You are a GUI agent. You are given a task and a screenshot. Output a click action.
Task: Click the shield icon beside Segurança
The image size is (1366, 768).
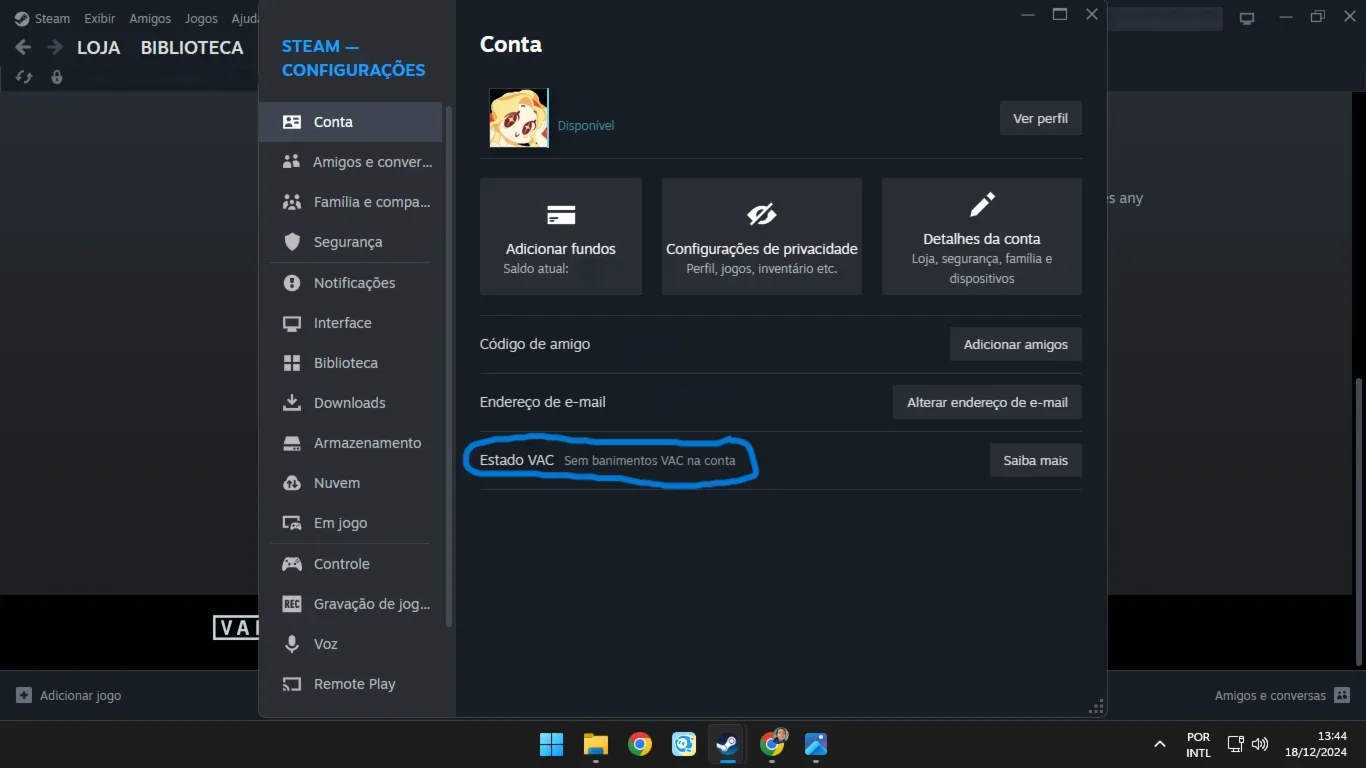(x=292, y=242)
